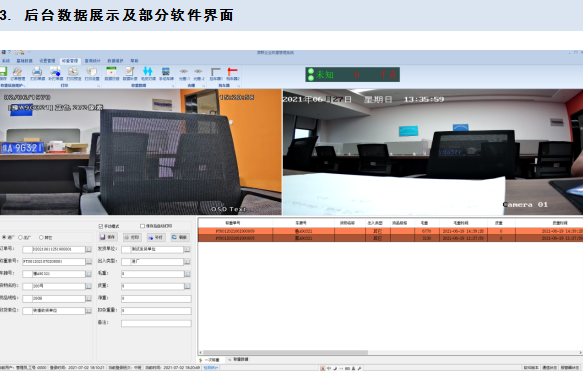This screenshot has width=583, height=371.
Task: Click the first printer icon in ribbon
Action: click(x=37, y=72)
